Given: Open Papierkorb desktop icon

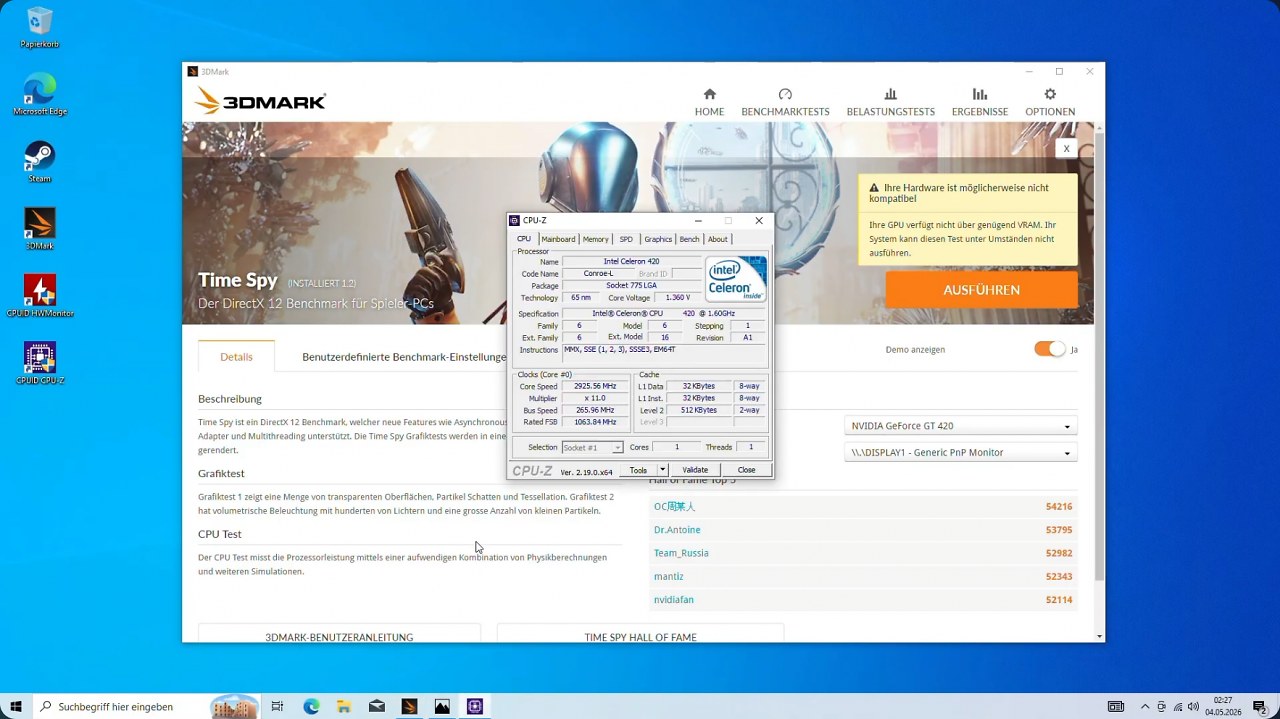Looking at the screenshot, I should (40, 28).
